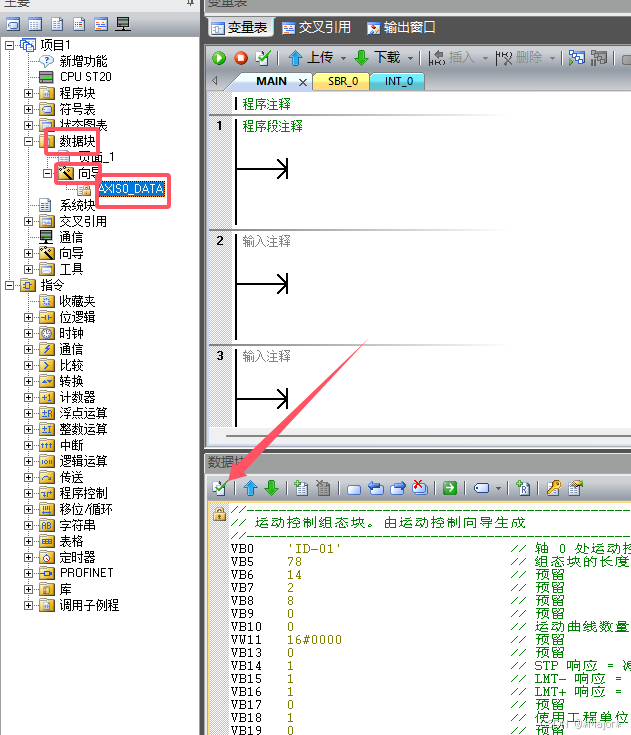Expand the PROFINET instruction folder

29,573
